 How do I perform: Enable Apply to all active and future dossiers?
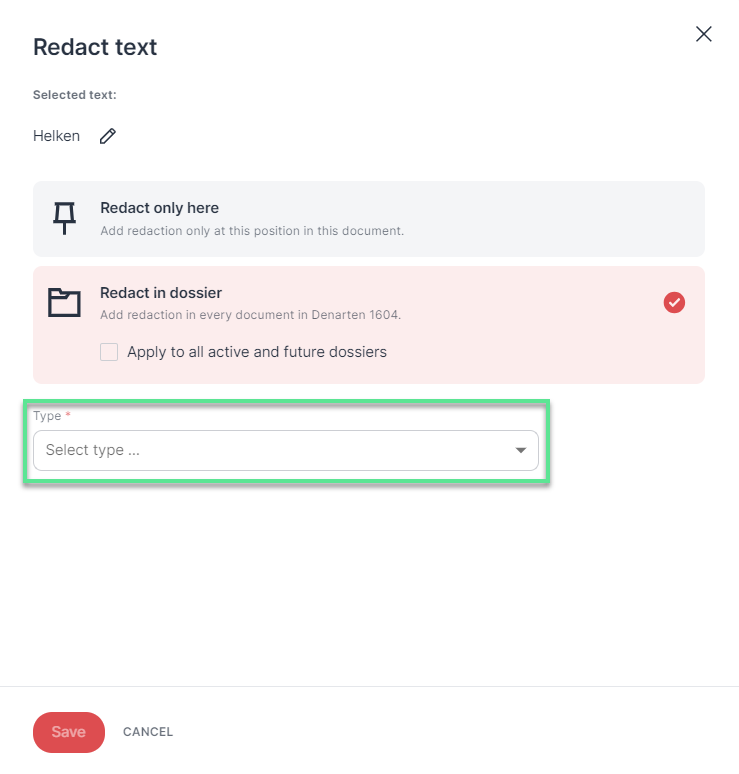click(109, 352)
